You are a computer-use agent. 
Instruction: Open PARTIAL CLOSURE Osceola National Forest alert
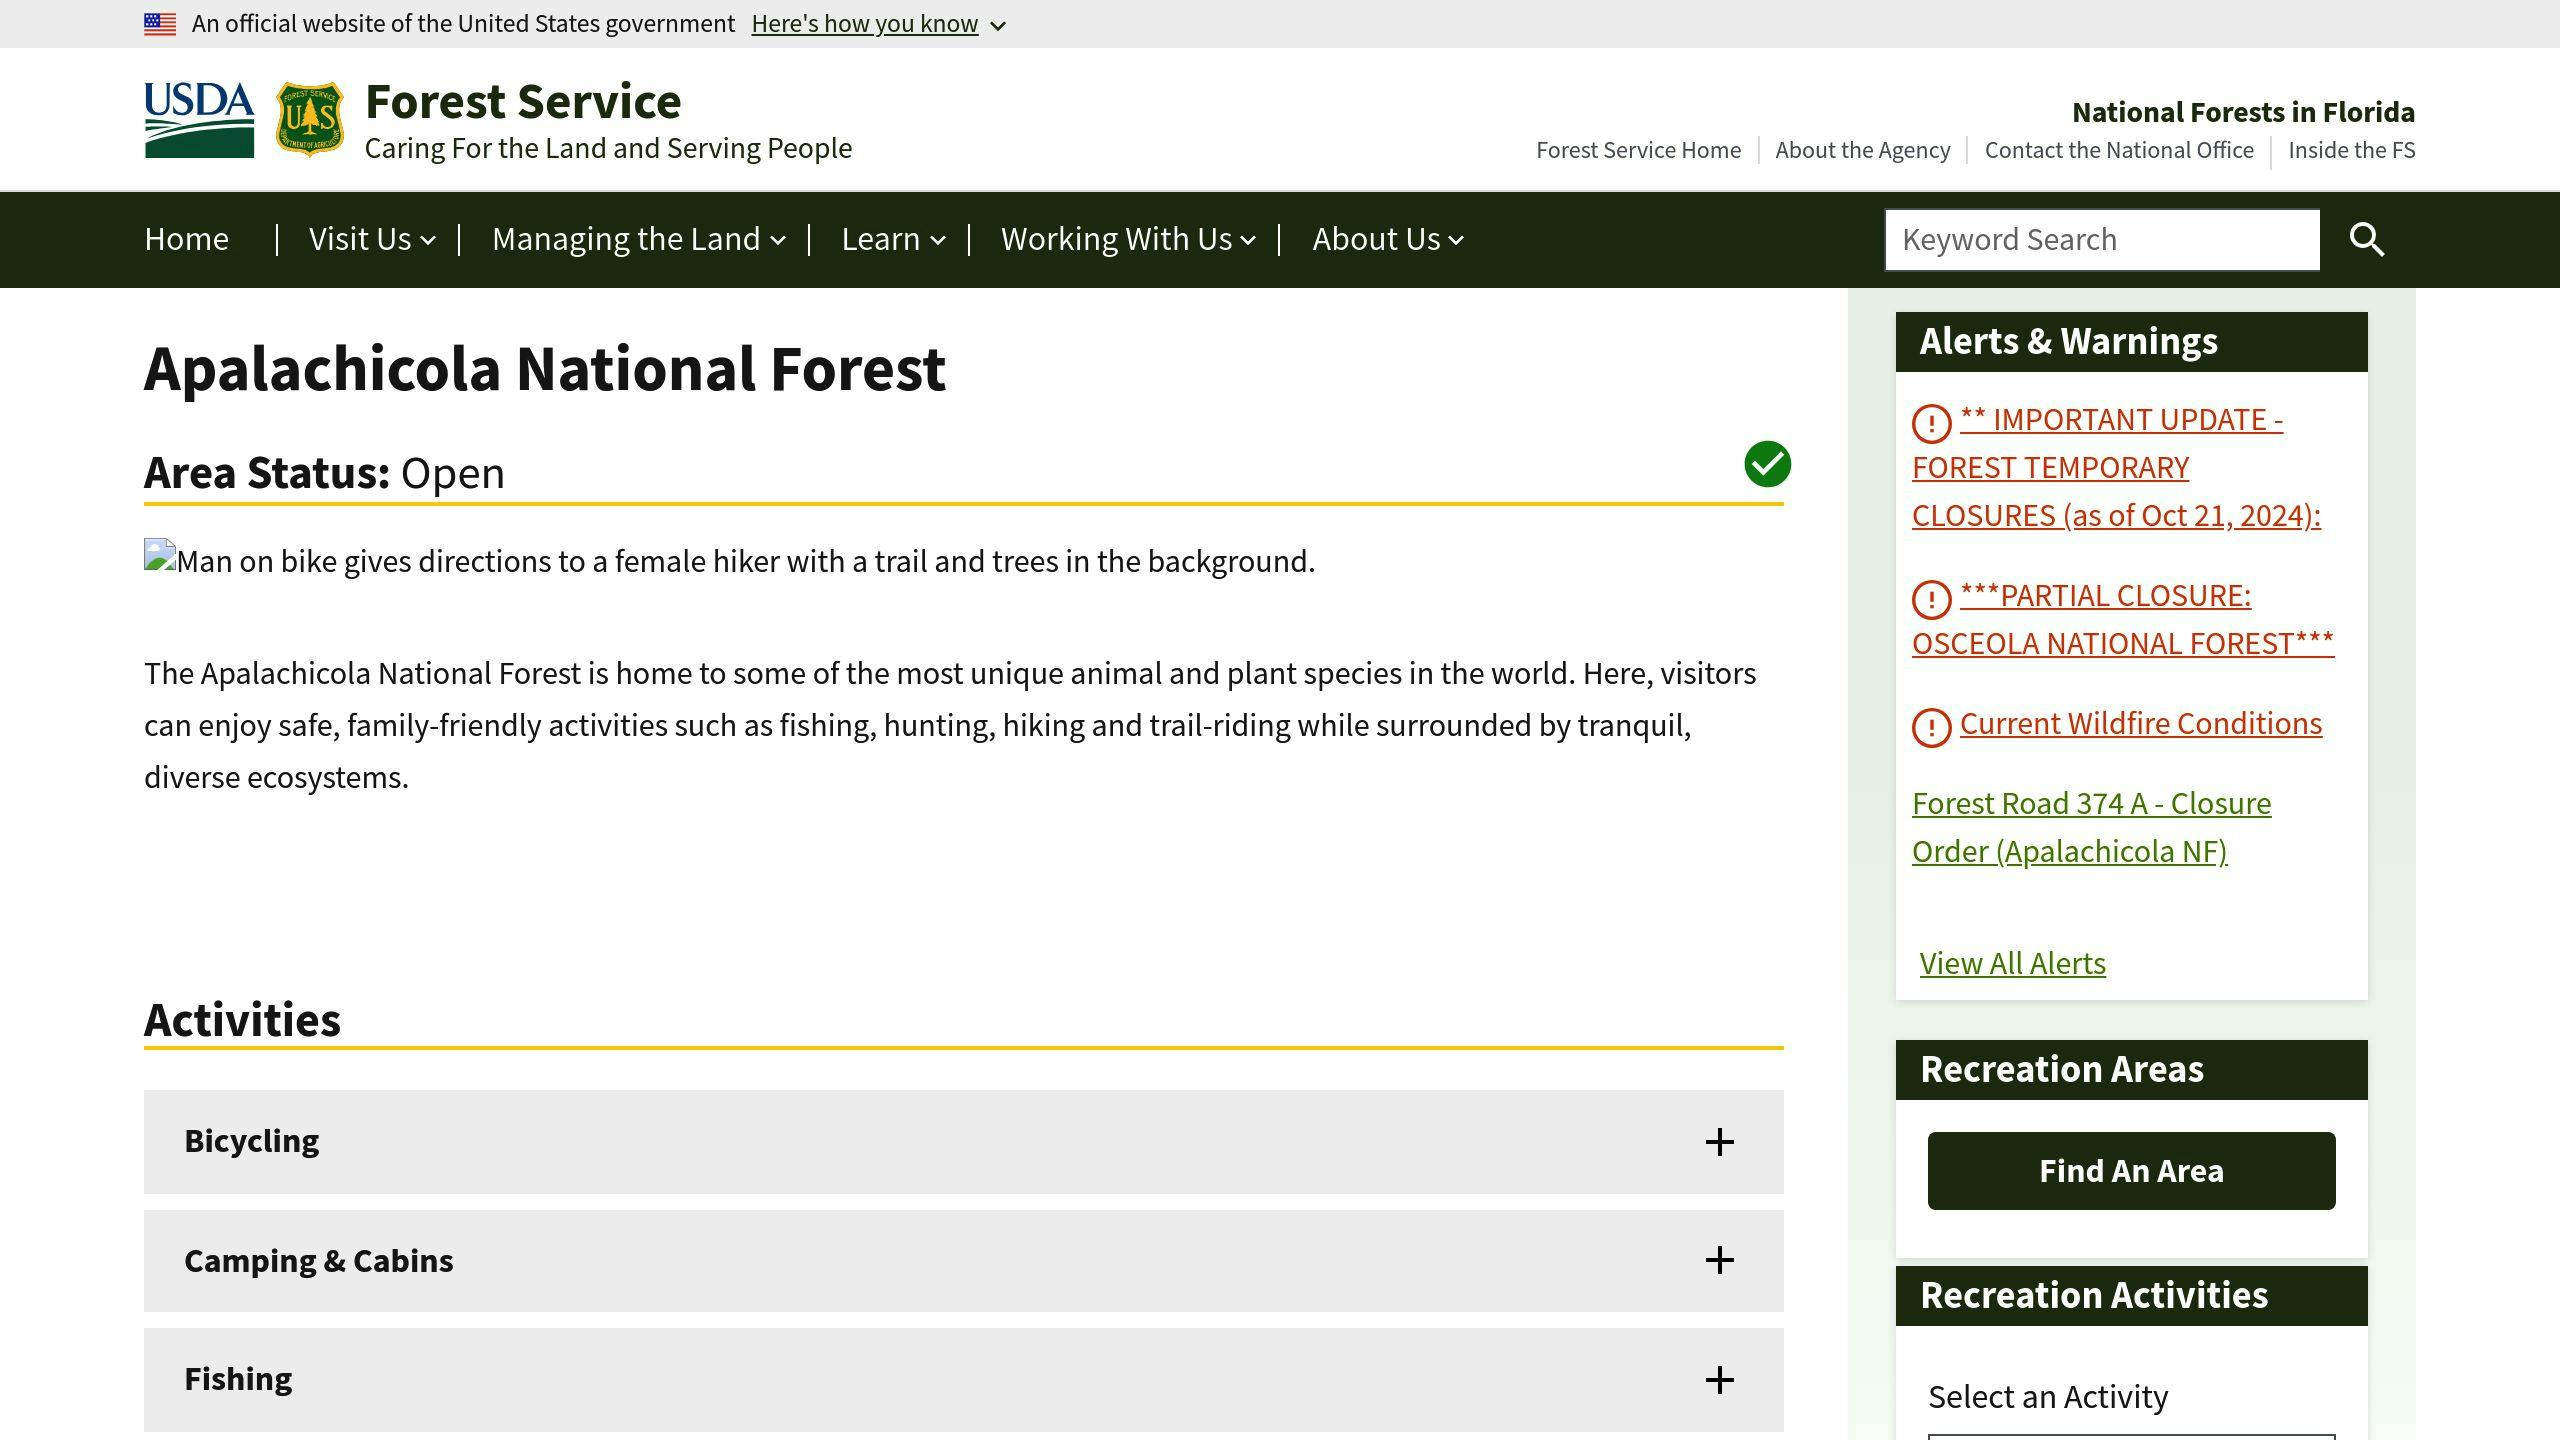pyautogui.click(x=2123, y=619)
